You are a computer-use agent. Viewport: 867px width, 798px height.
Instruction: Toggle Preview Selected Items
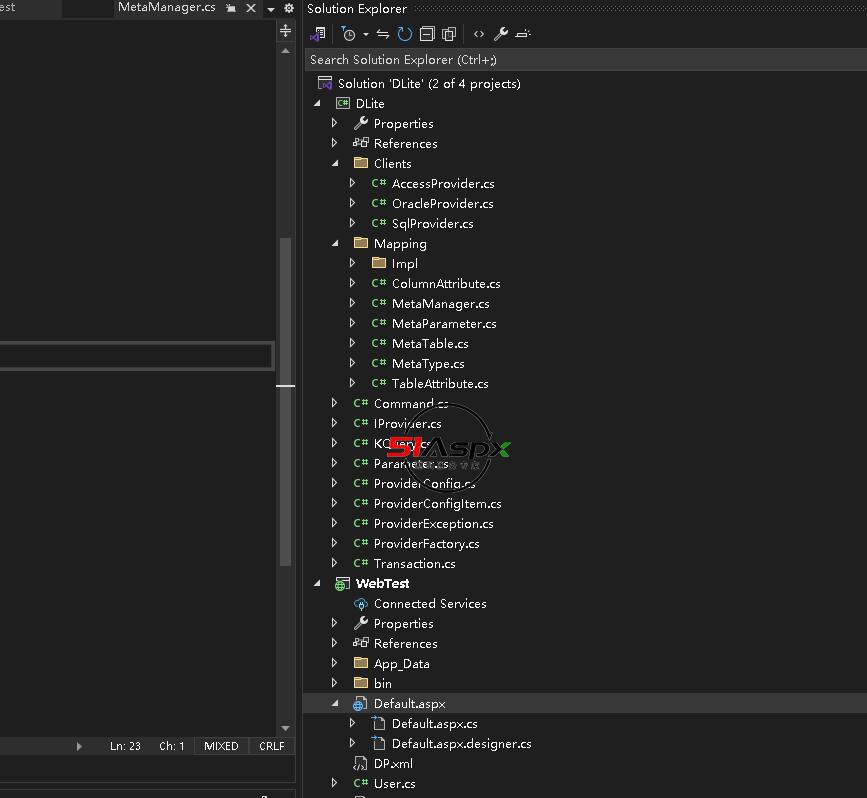[x=523, y=34]
